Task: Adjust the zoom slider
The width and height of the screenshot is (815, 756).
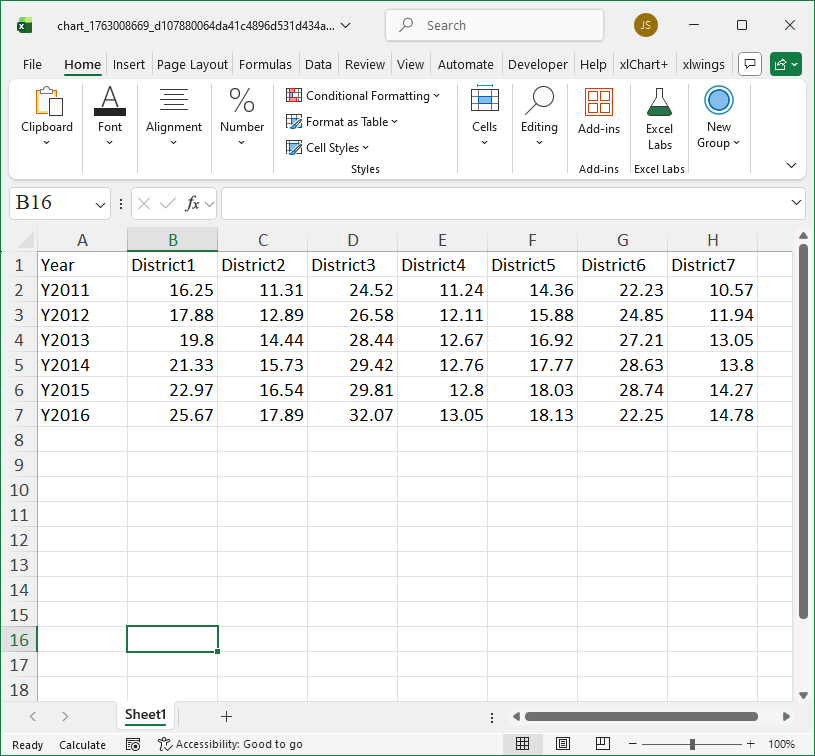Action: [693, 745]
